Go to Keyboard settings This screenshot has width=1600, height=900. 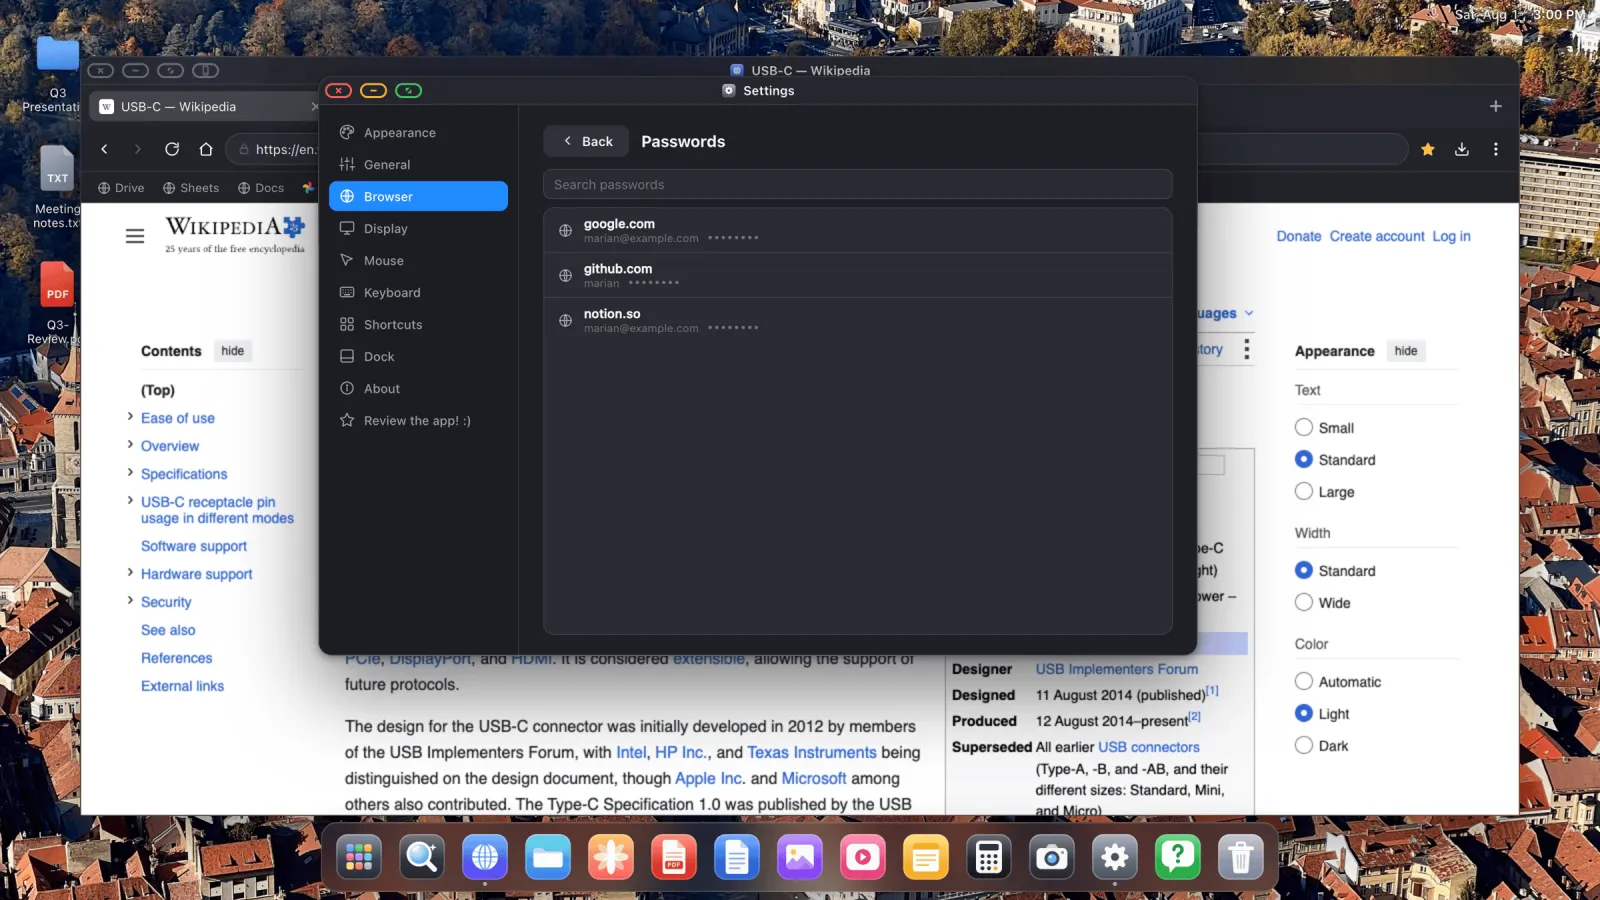click(x=418, y=293)
